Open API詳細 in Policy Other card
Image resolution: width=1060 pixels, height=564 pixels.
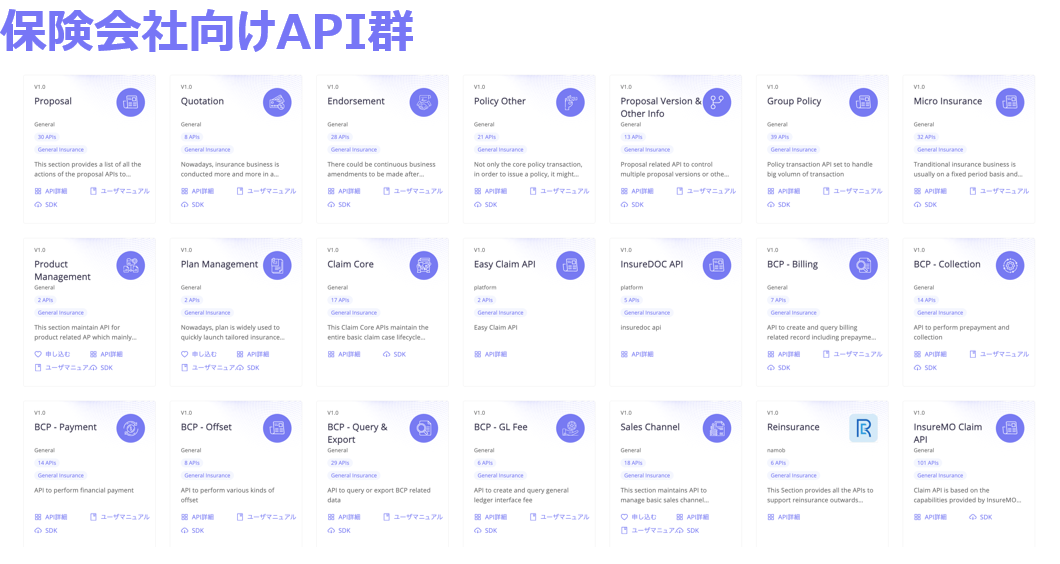(x=490, y=191)
